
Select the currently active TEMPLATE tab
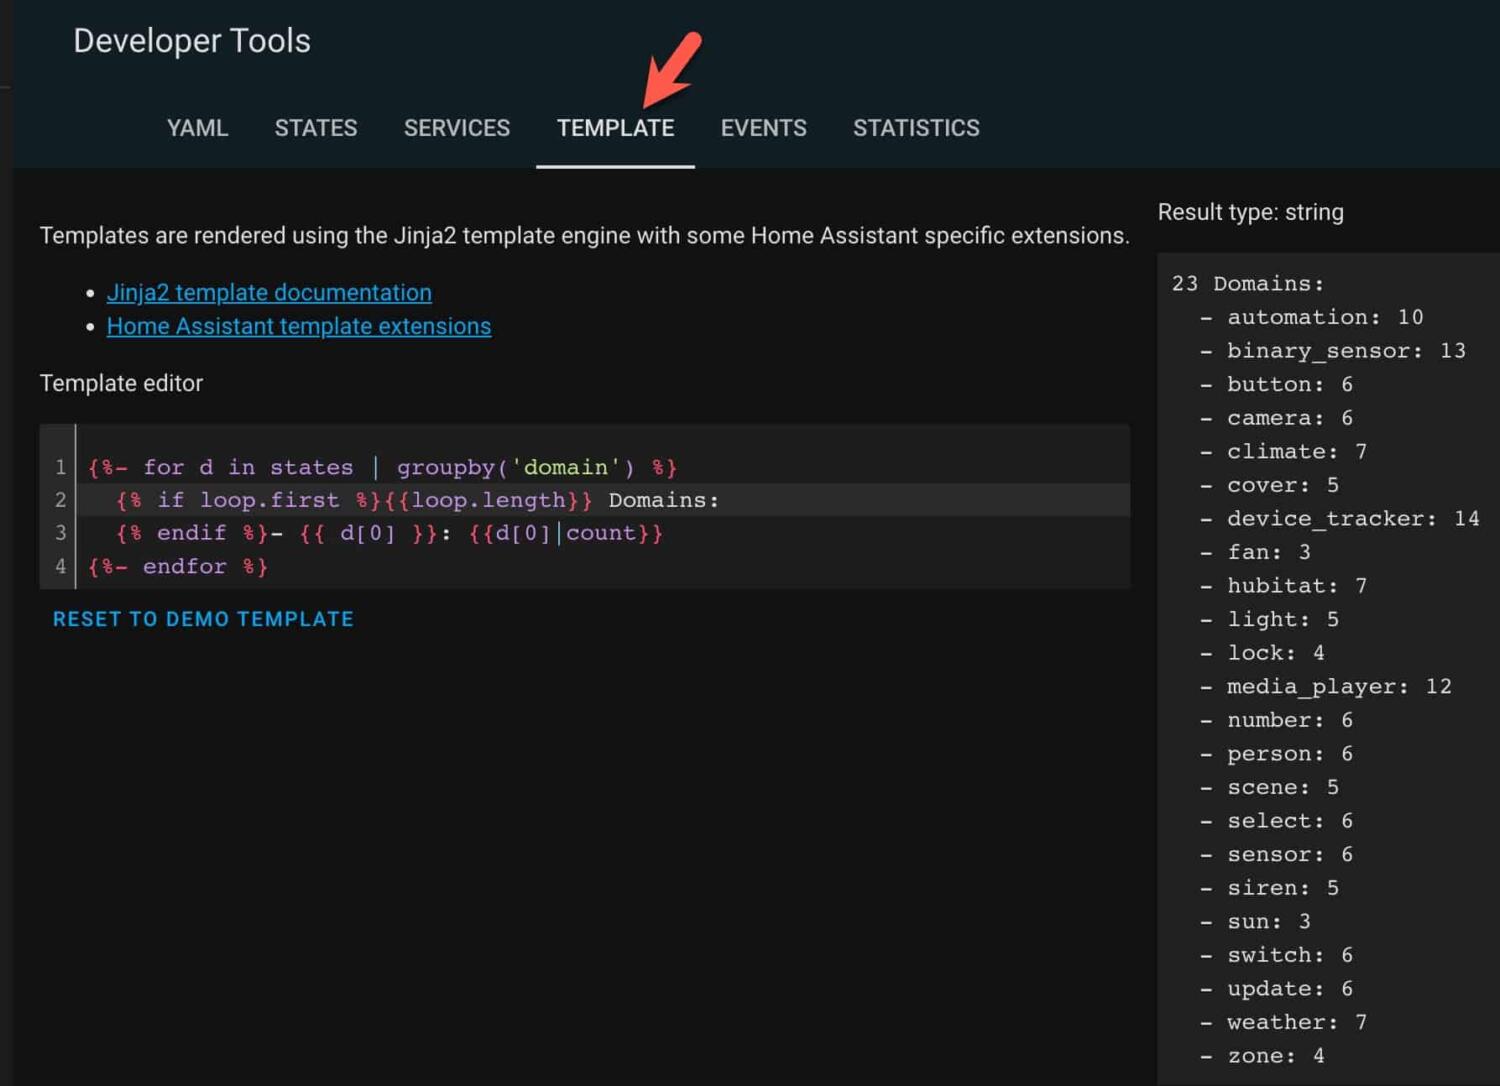pos(615,128)
